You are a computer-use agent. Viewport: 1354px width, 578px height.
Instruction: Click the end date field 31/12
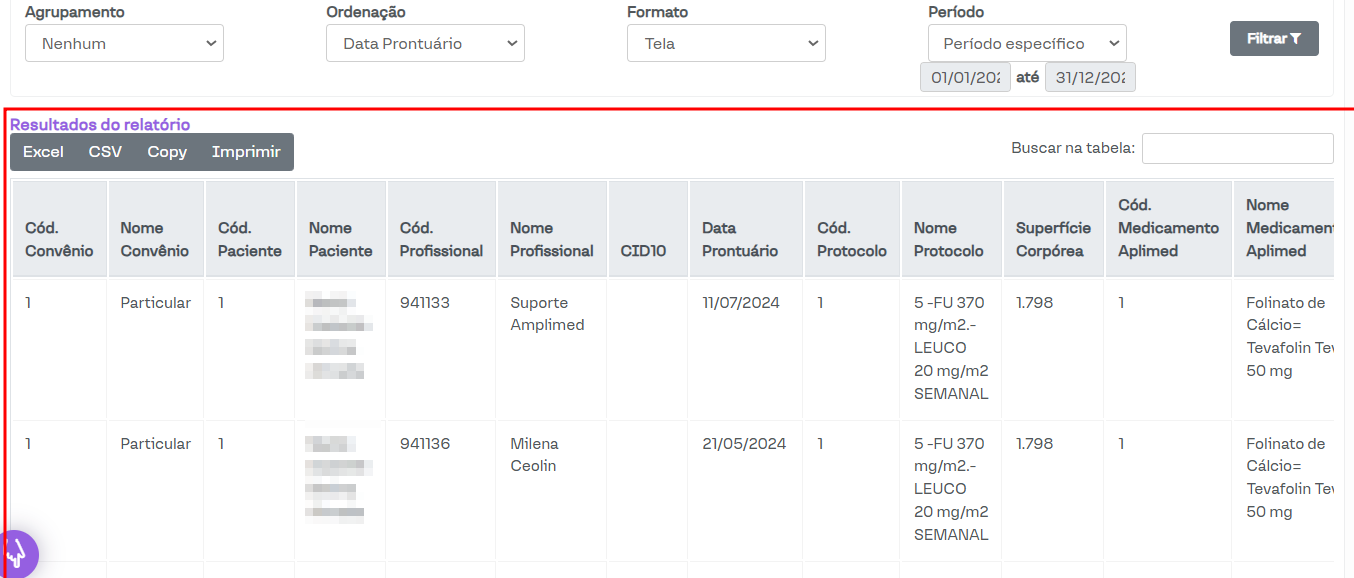(x=1090, y=77)
